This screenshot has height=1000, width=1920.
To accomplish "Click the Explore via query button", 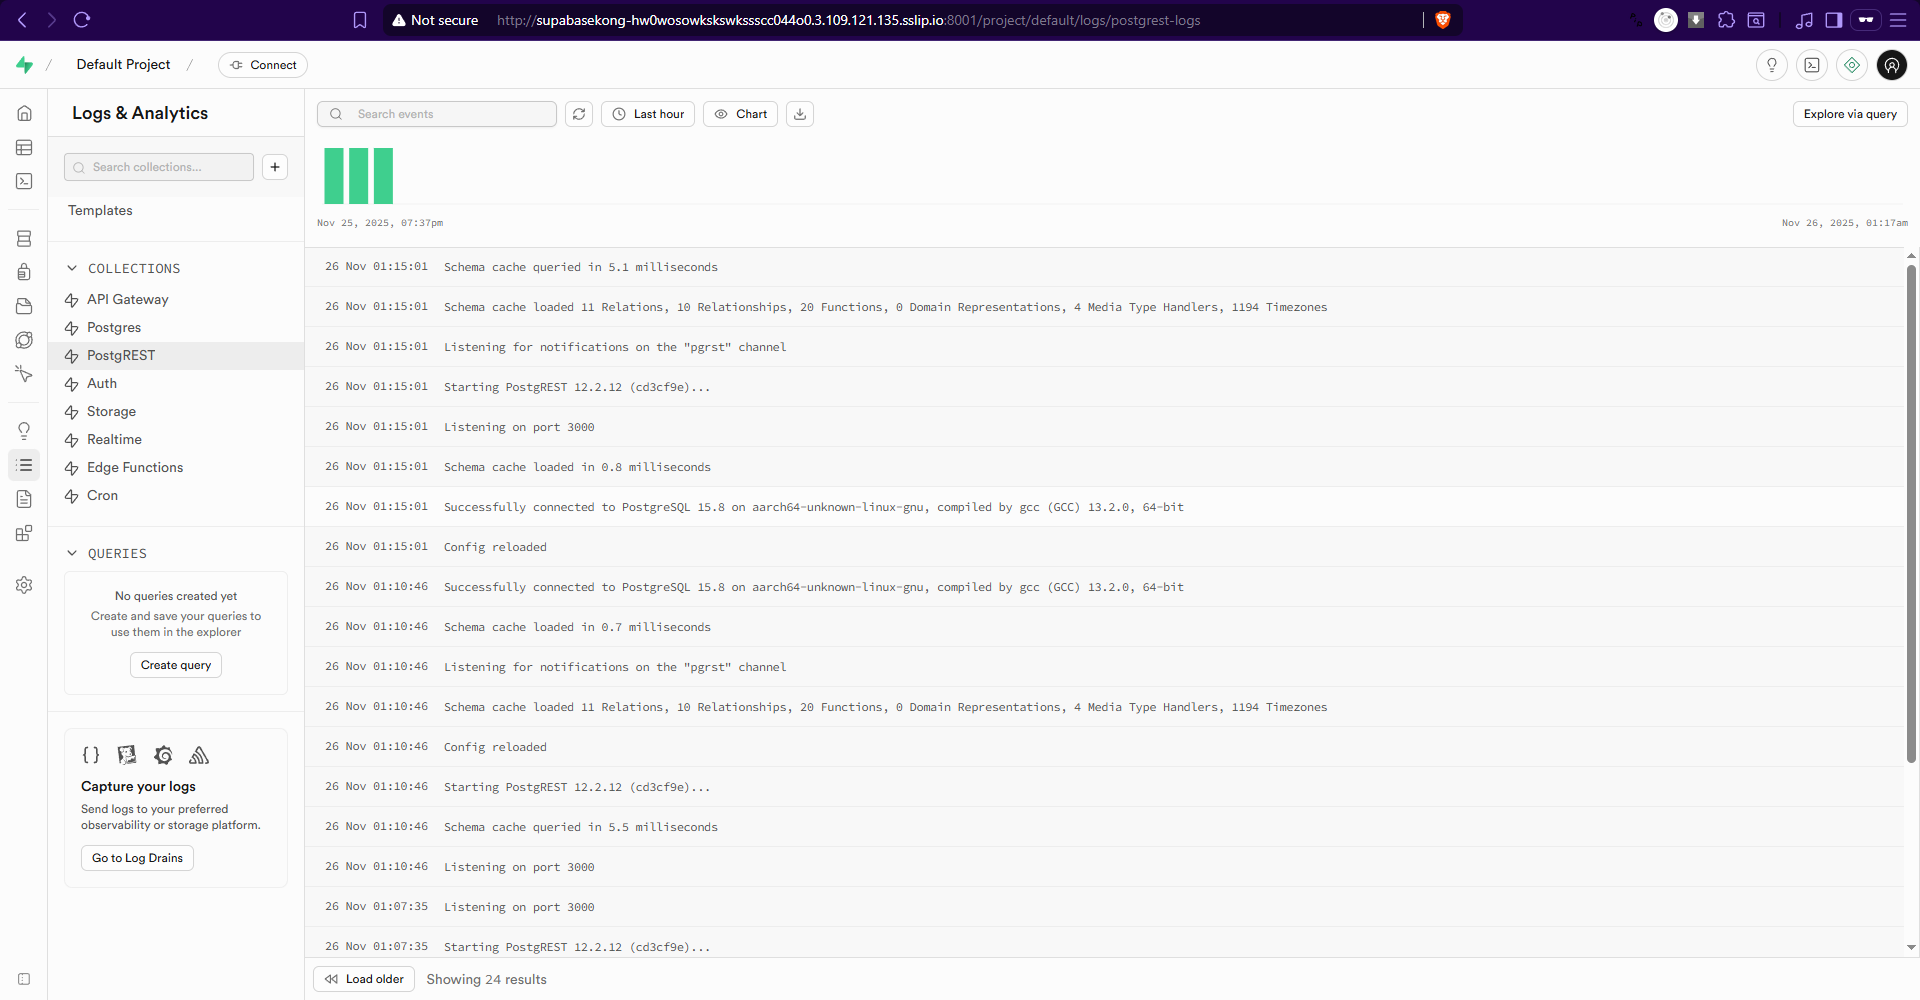I will click(x=1850, y=114).
